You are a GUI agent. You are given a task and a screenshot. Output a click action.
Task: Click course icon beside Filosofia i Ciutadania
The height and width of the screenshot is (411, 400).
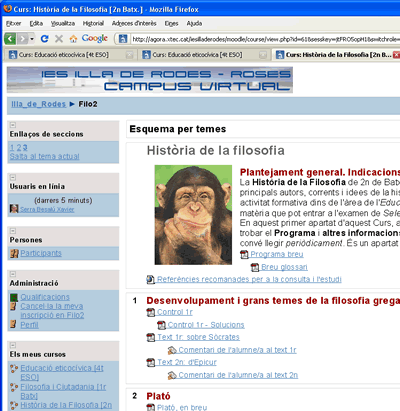pos(14,387)
